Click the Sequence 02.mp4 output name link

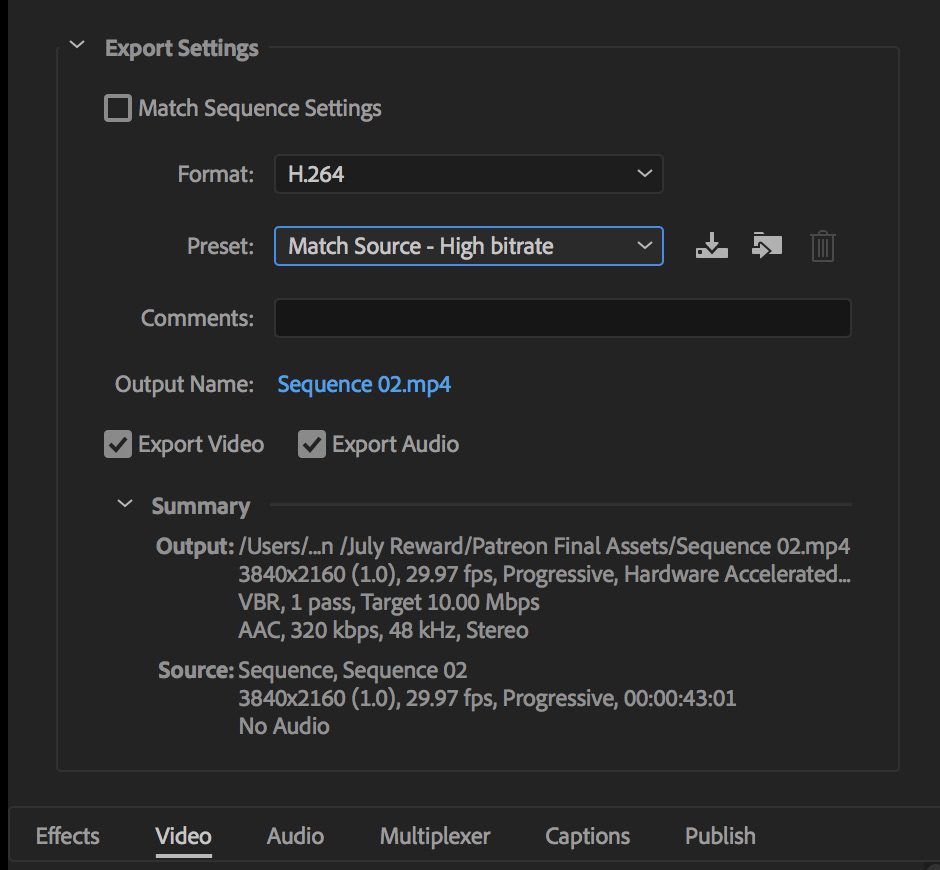(365, 383)
